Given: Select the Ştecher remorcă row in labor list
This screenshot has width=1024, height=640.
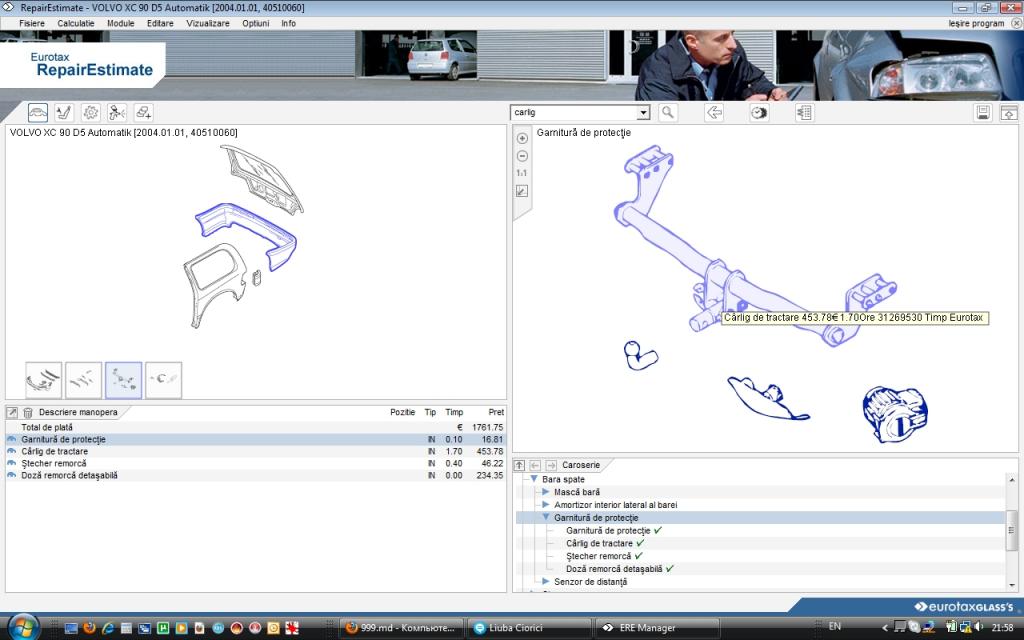Looking at the screenshot, I should [255, 463].
